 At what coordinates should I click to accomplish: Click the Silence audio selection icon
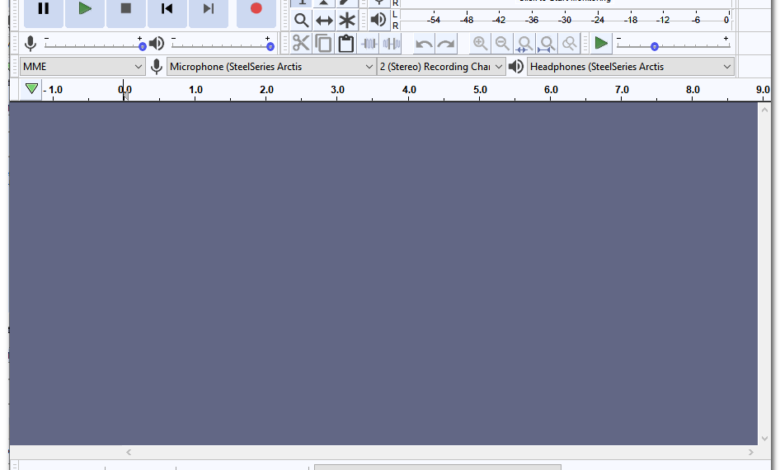(x=392, y=44)
